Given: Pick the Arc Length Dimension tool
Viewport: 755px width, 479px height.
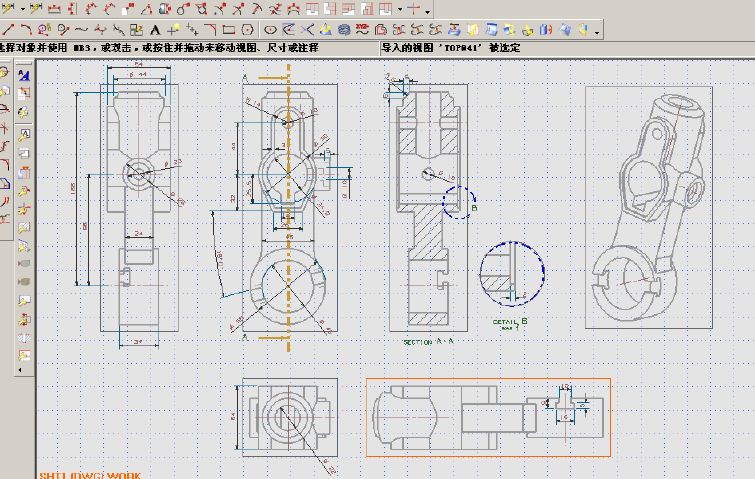Looking at the screenshot, I should [x=293, y=9].
